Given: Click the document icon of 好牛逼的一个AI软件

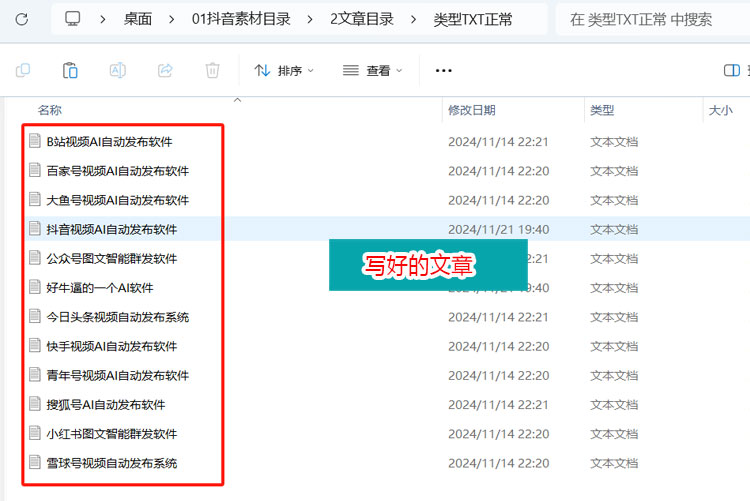Looking at the screenshot, I should coord(34,287).
